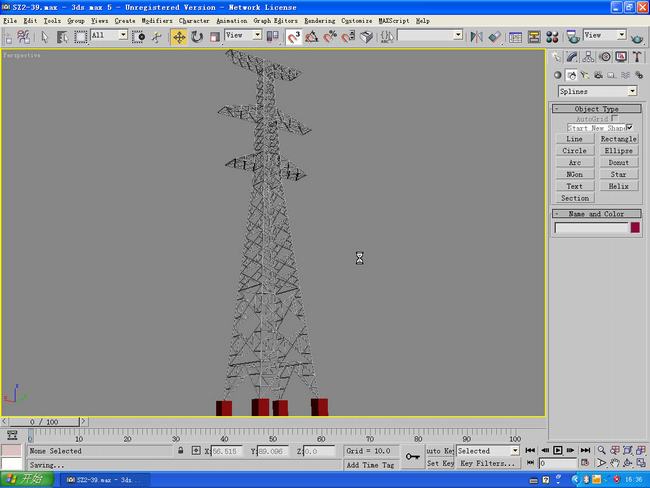The height and width of the screenshot is (488, 650).
Task: Open the Material Editor spheres icon
Action: (552, 37)
